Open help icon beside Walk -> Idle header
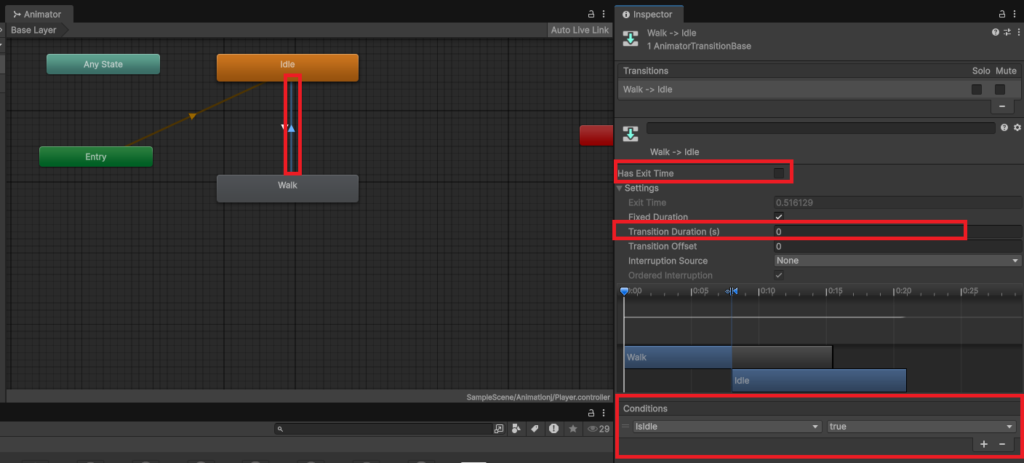 [x=995, y=33]
